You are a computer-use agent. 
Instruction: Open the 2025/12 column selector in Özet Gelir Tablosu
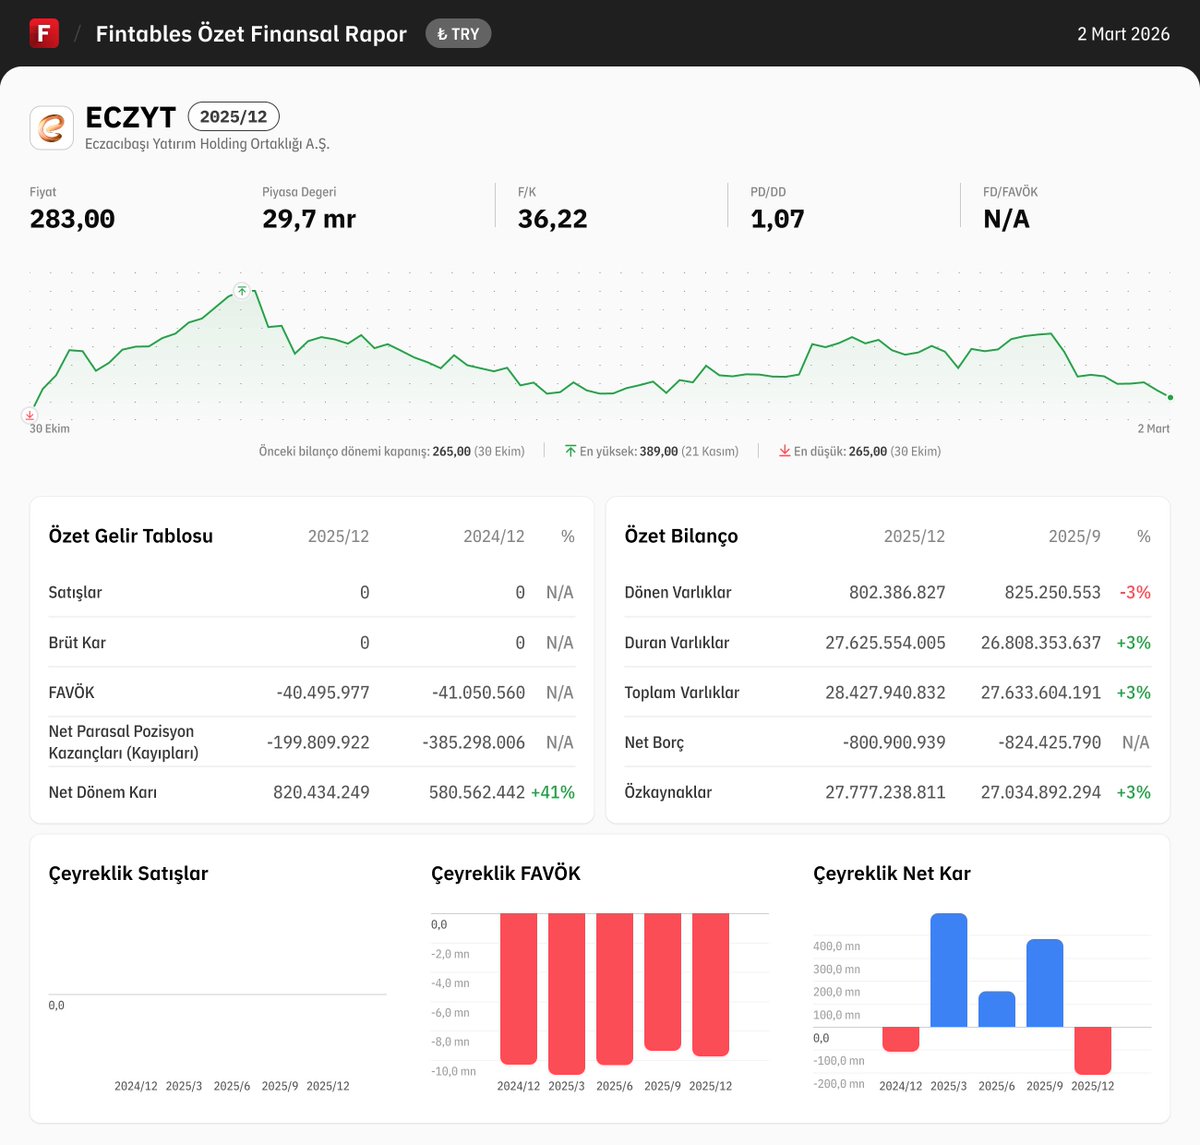(338, 536)
